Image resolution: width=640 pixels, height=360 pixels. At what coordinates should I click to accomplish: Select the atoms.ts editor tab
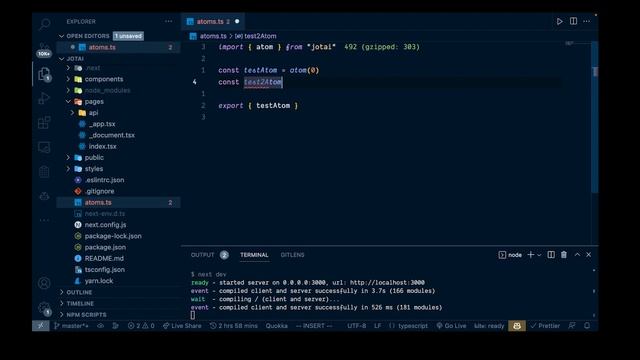[x=213, y=21]
